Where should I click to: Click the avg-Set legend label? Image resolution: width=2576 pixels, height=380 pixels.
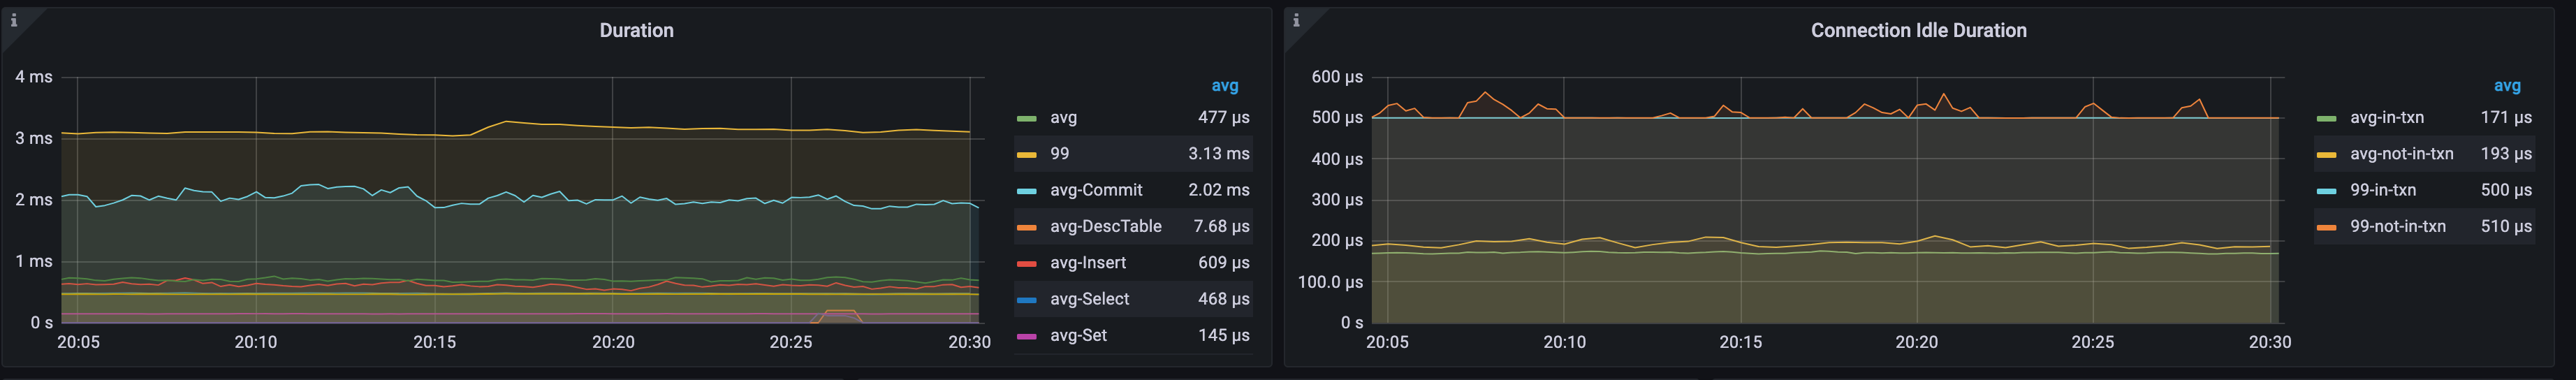(1078, 336)
